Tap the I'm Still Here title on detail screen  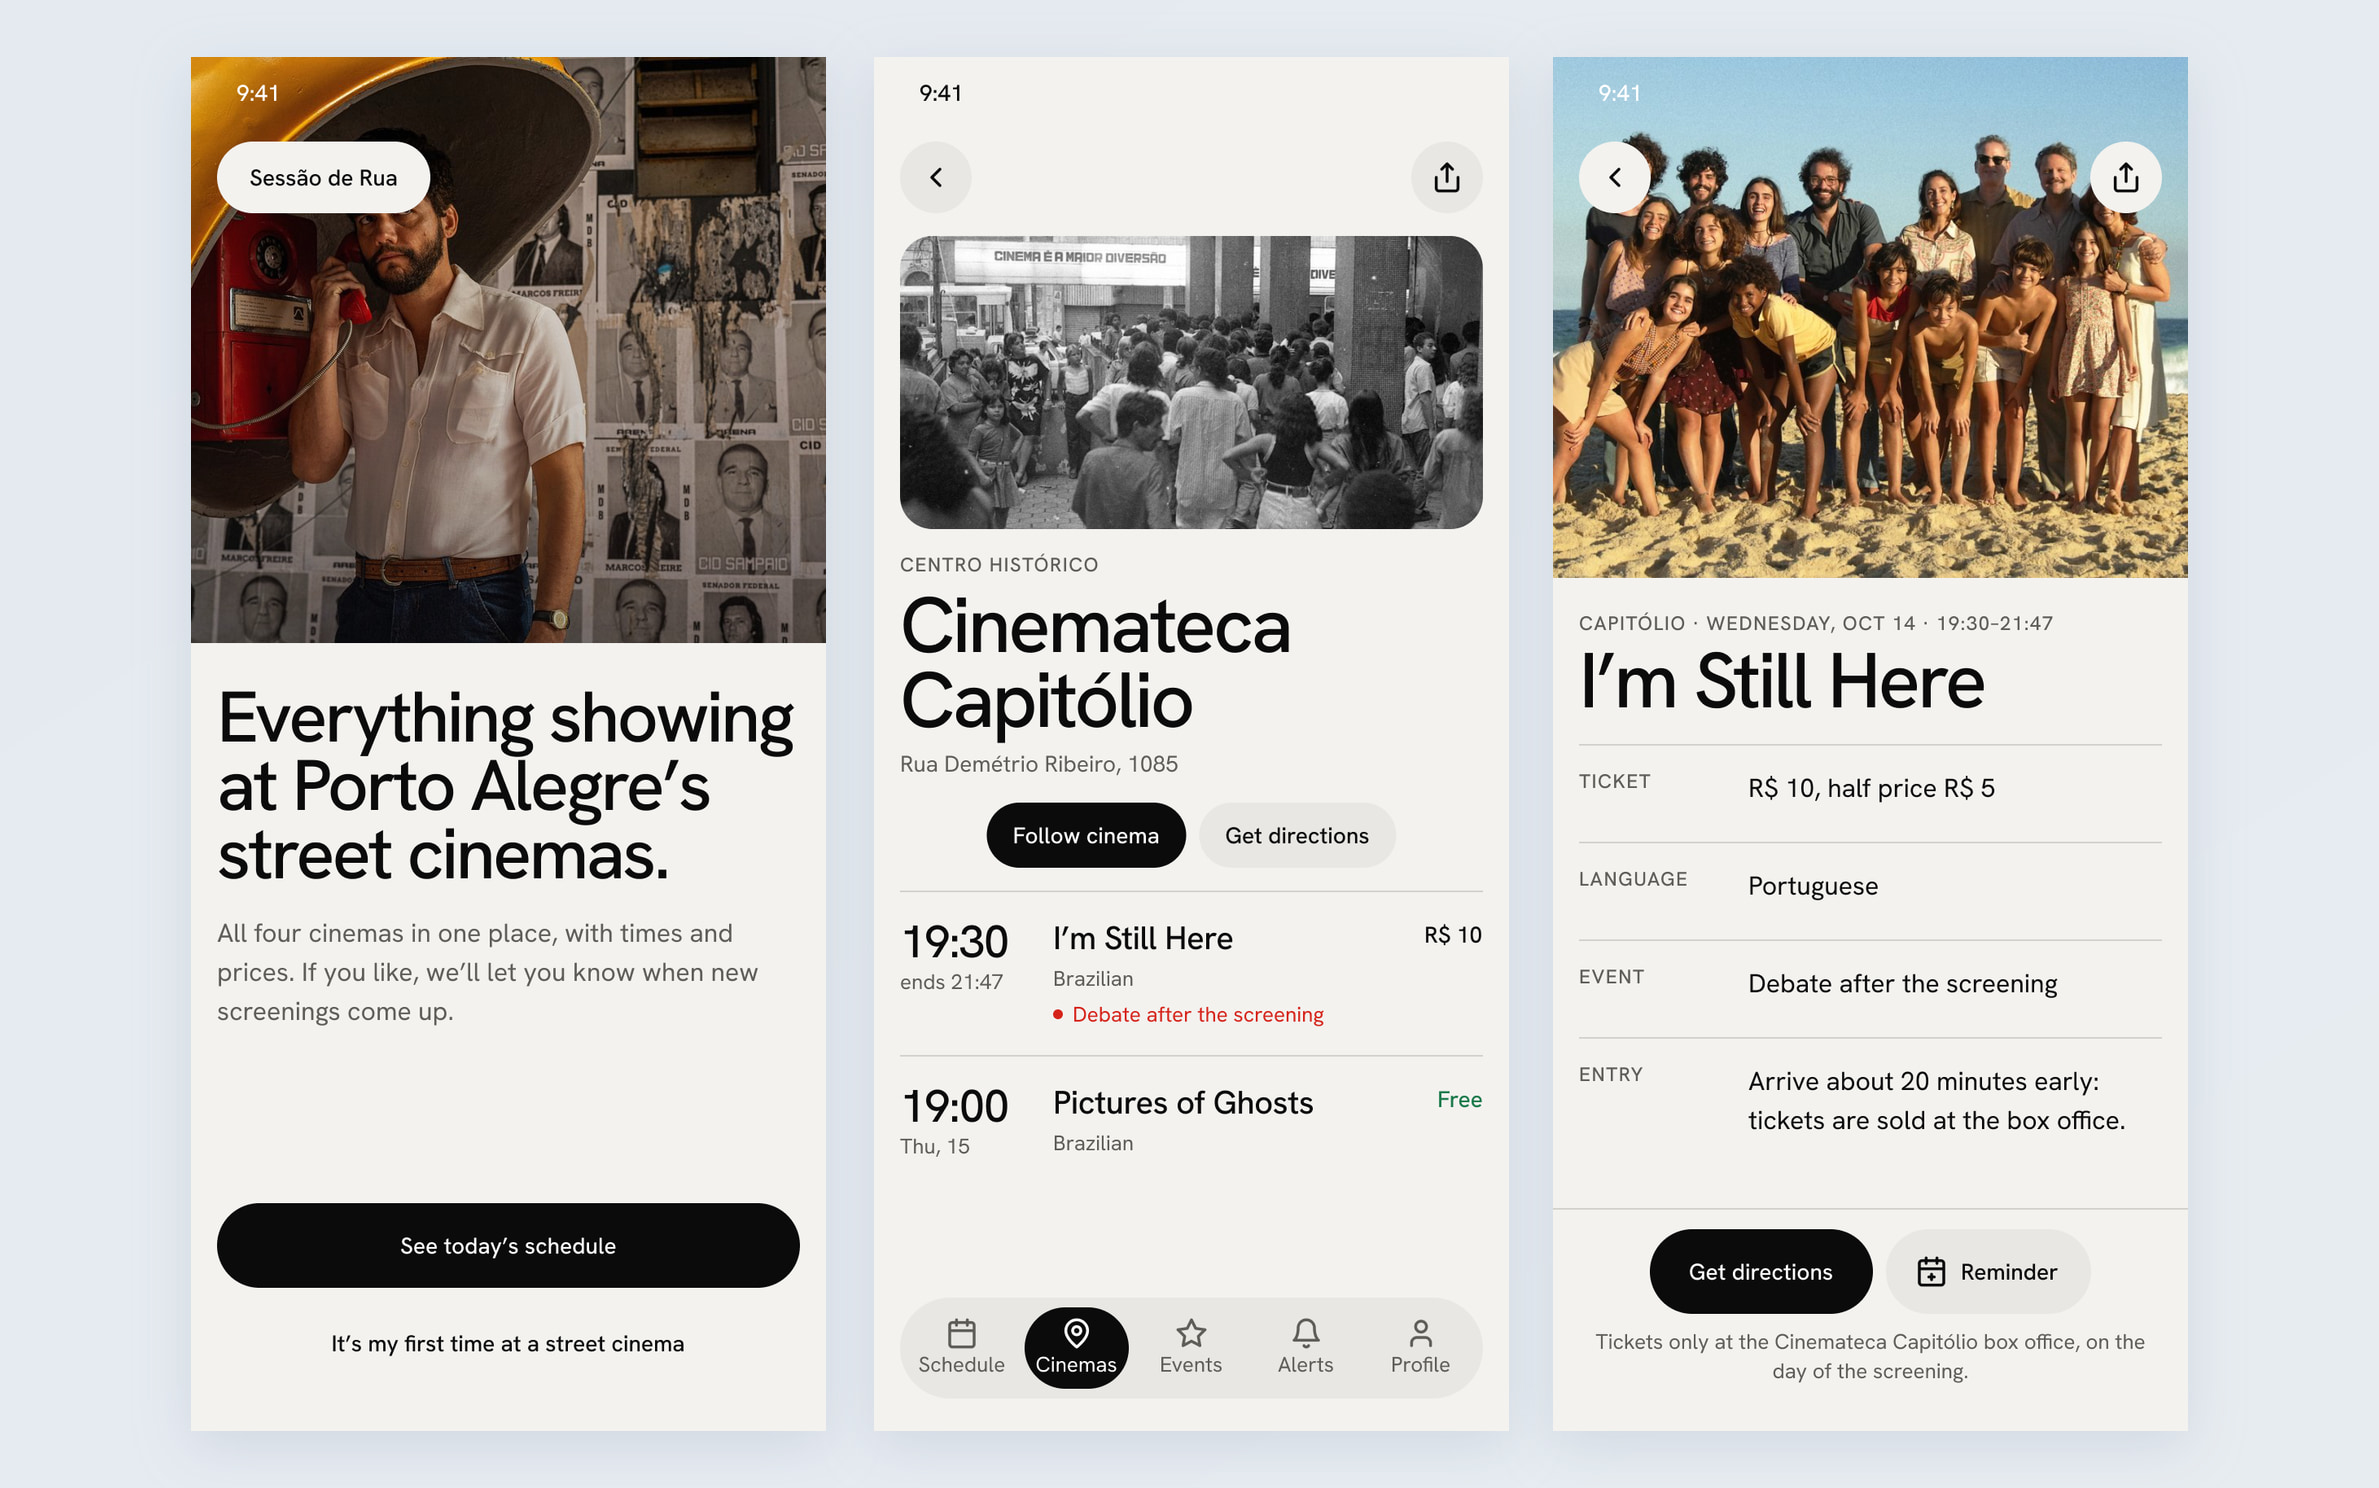[x=1780, y=683]
